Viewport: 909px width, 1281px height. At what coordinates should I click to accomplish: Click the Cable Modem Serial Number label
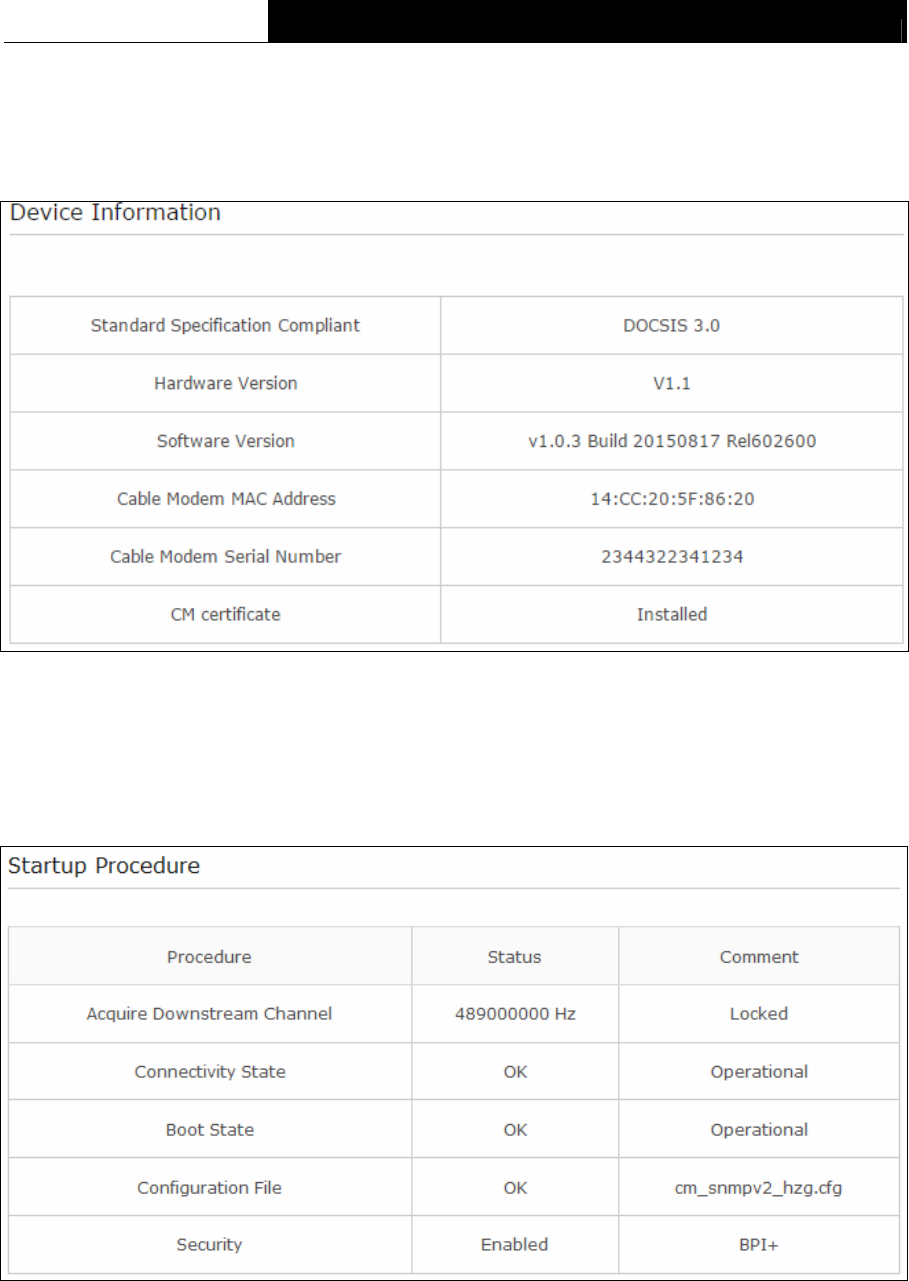(225, 557)
